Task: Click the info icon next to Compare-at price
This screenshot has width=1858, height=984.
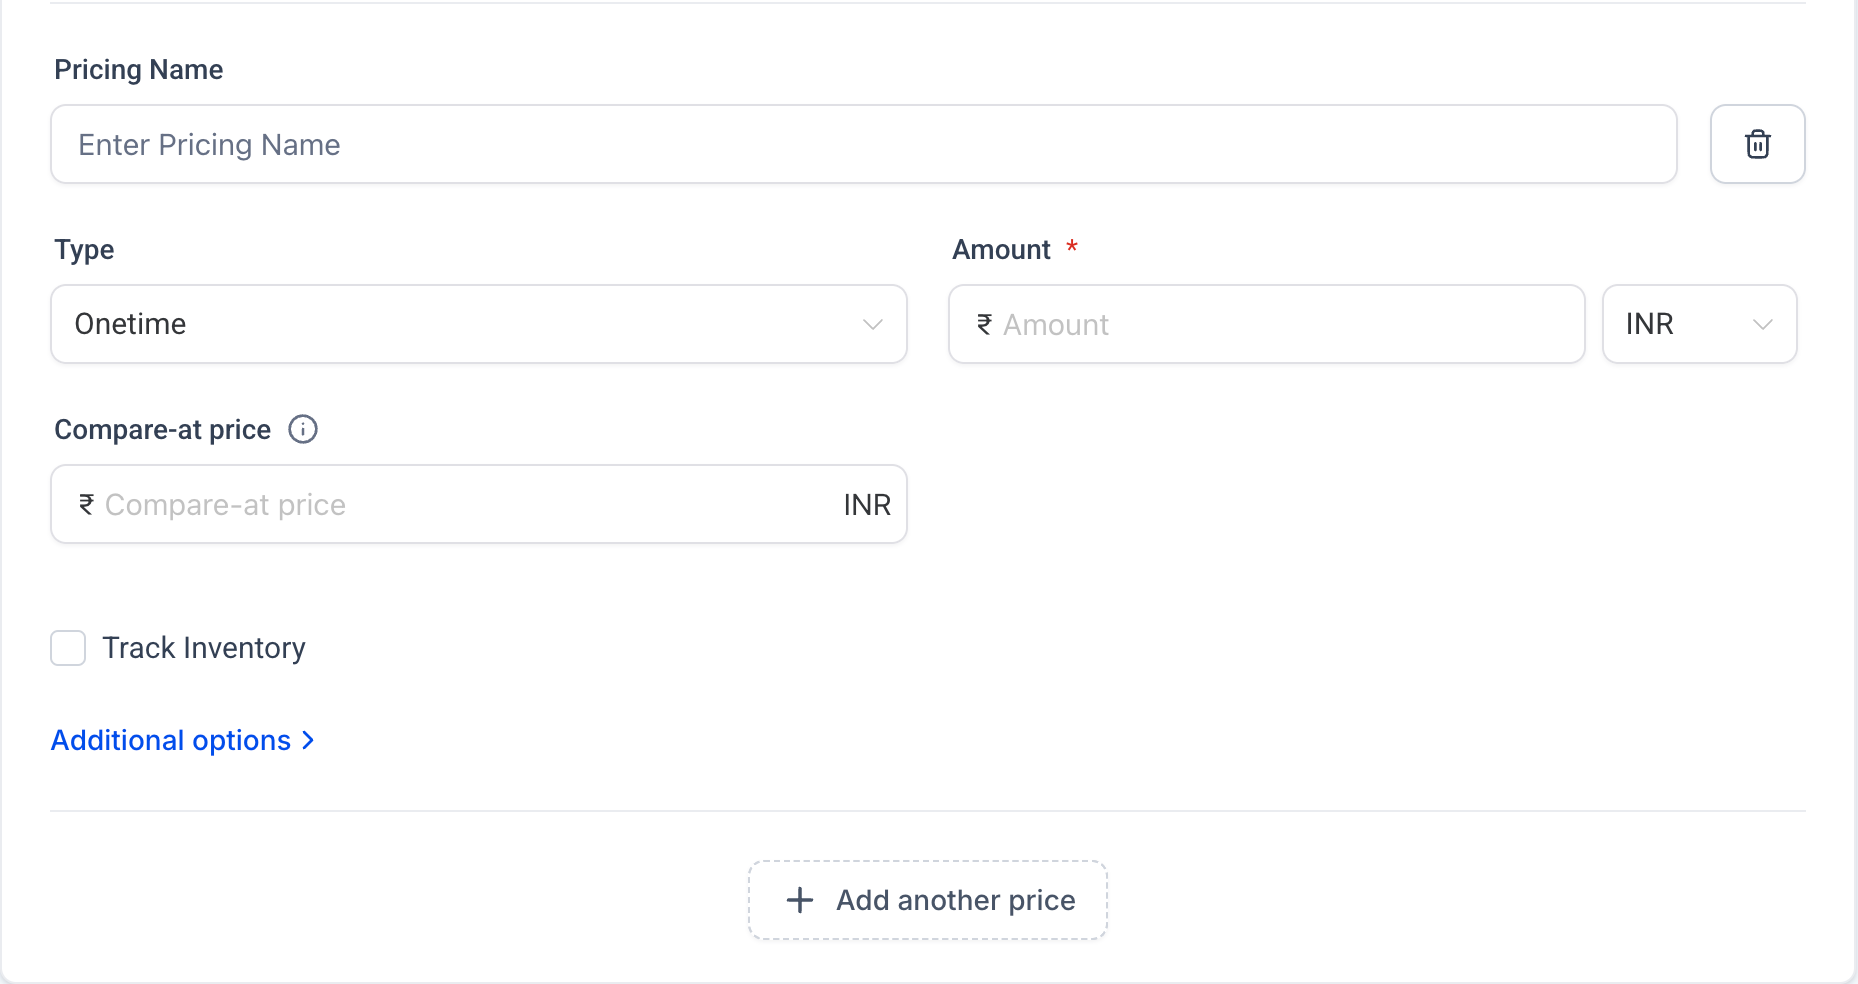Action: [x=302, y=429]
